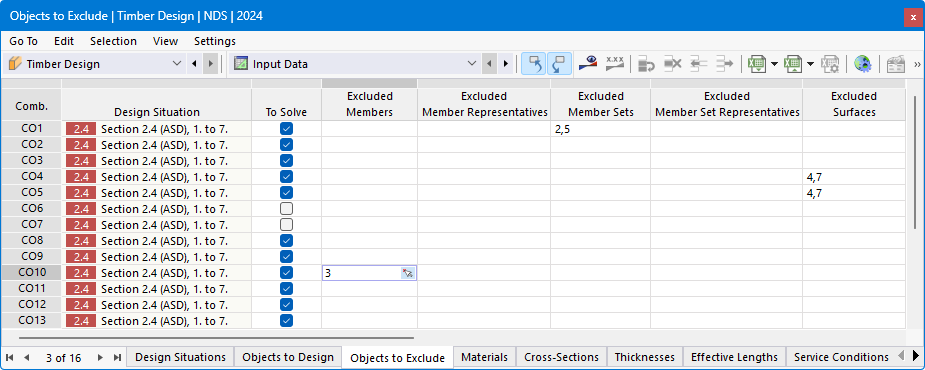
Task: Click the Design Situation cell for CO3
Action: coord(156,161)
